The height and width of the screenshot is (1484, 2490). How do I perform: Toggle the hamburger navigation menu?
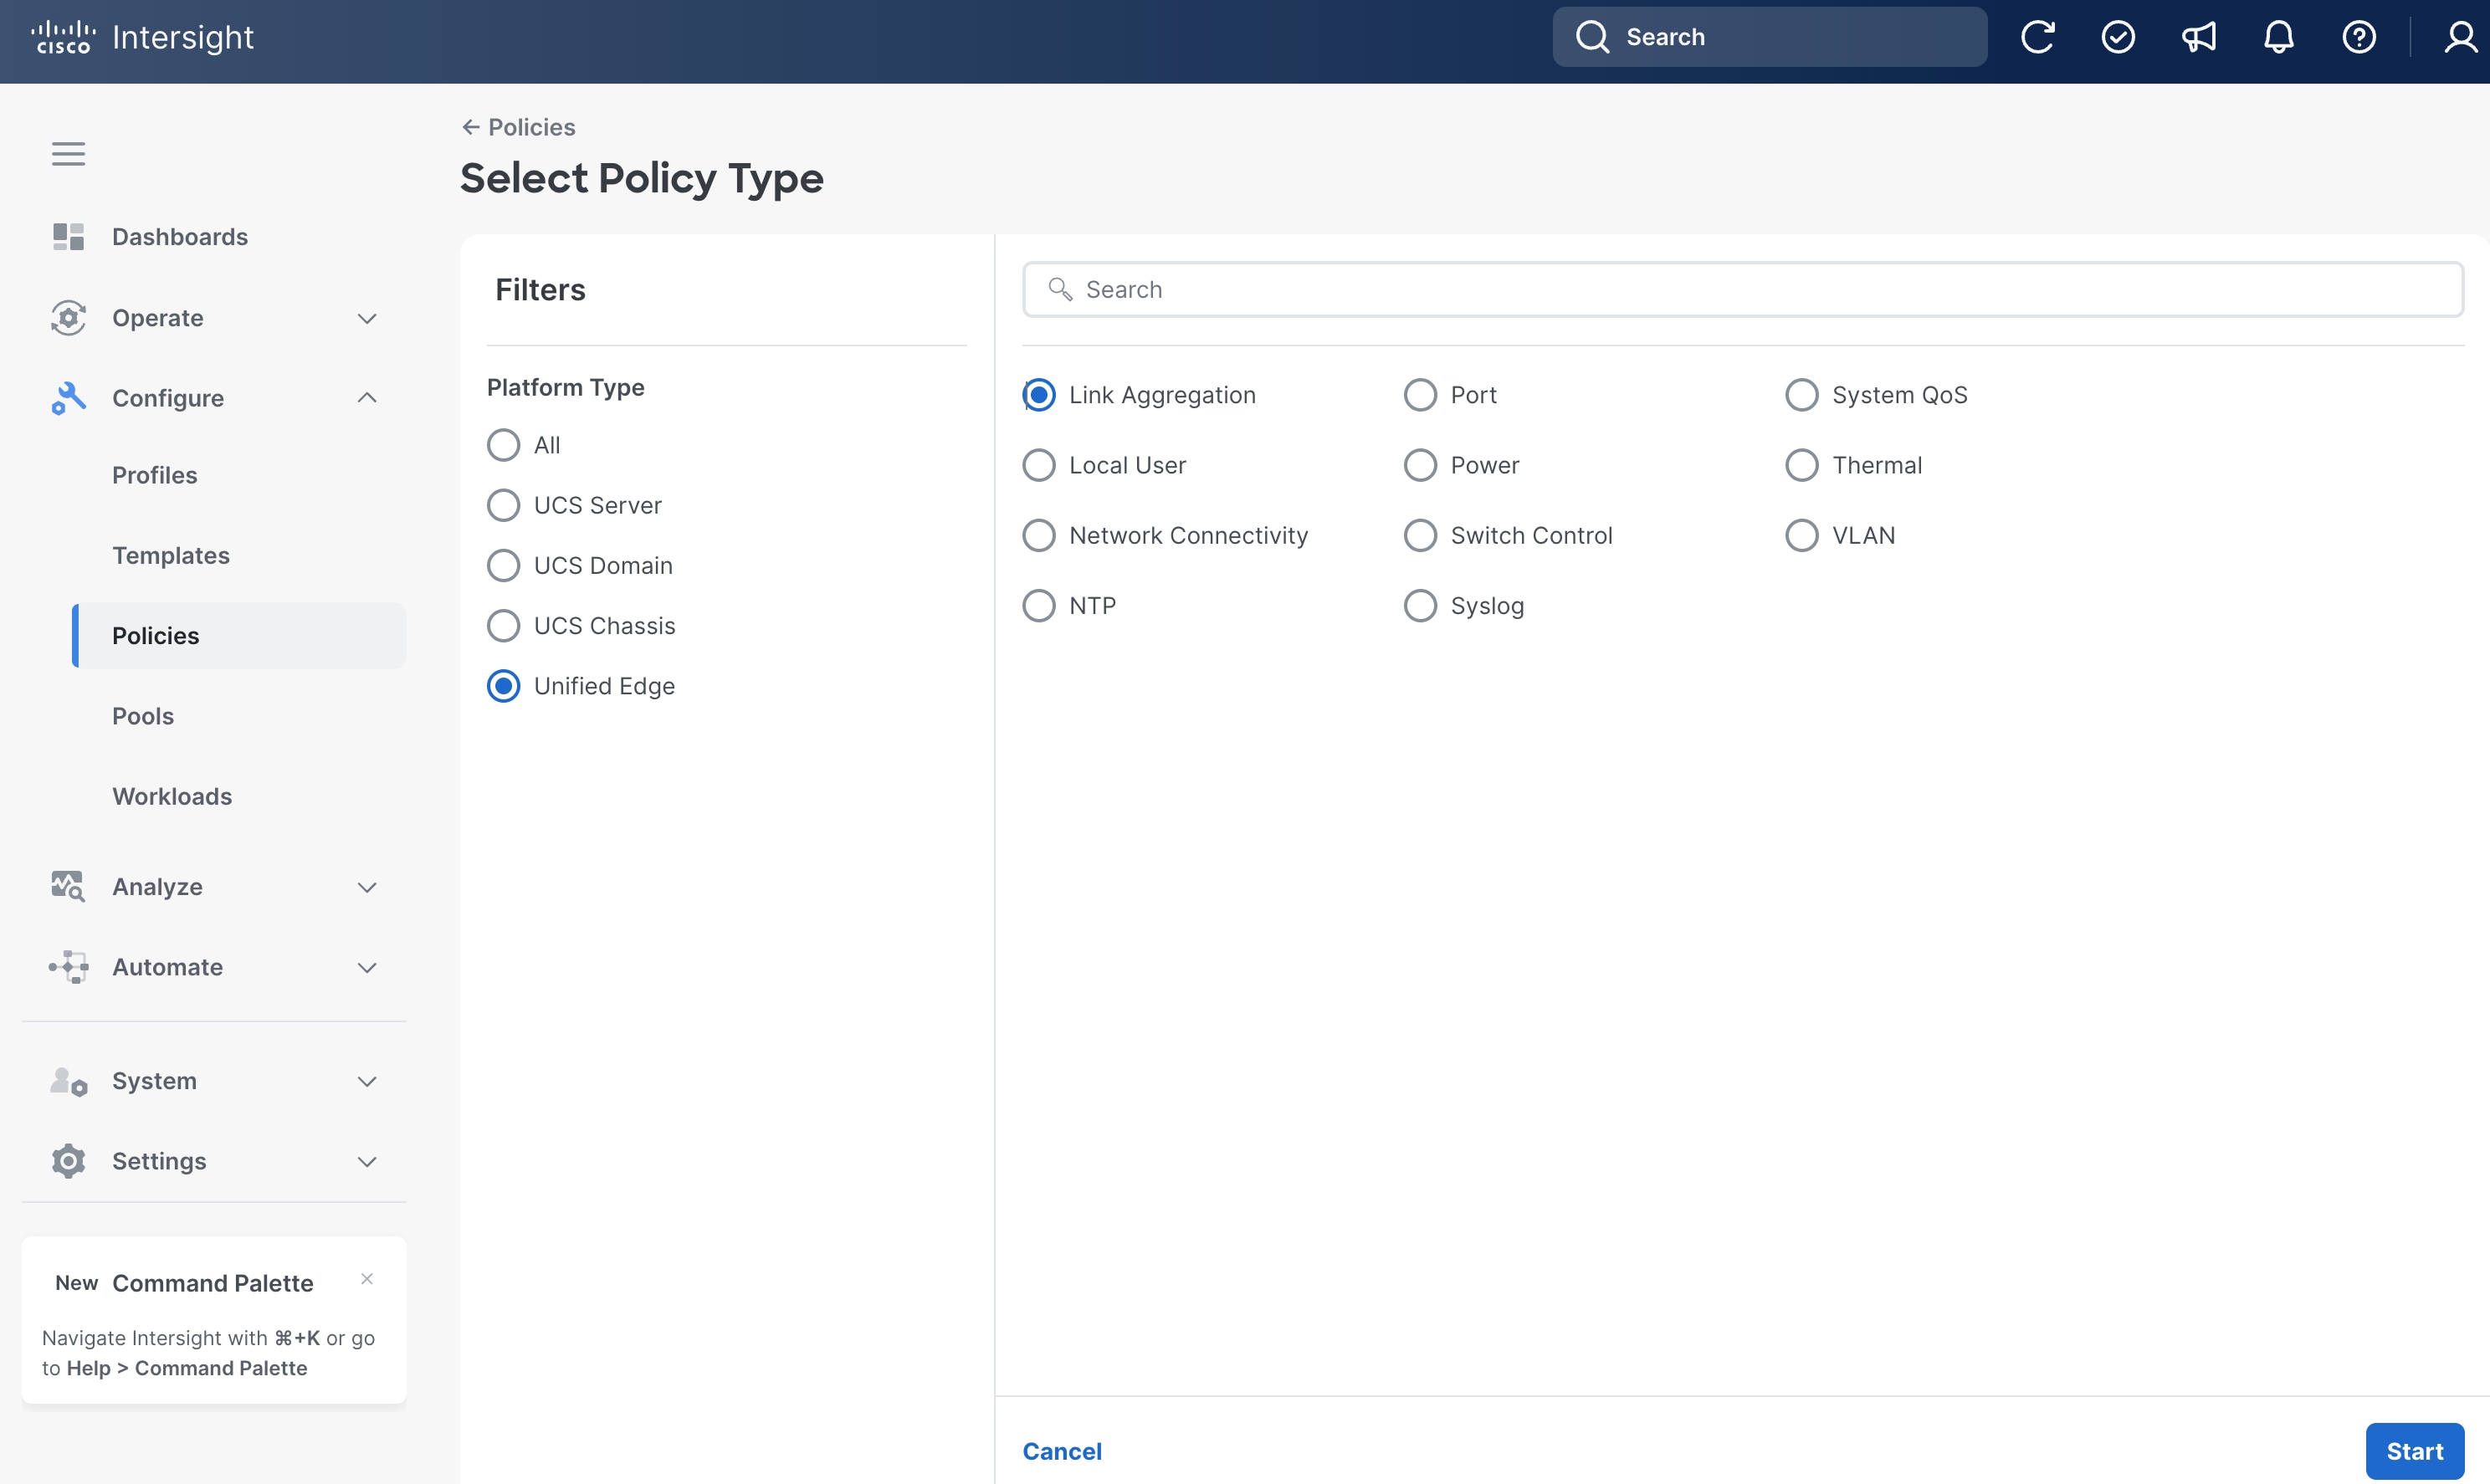(x=68, y=154)
